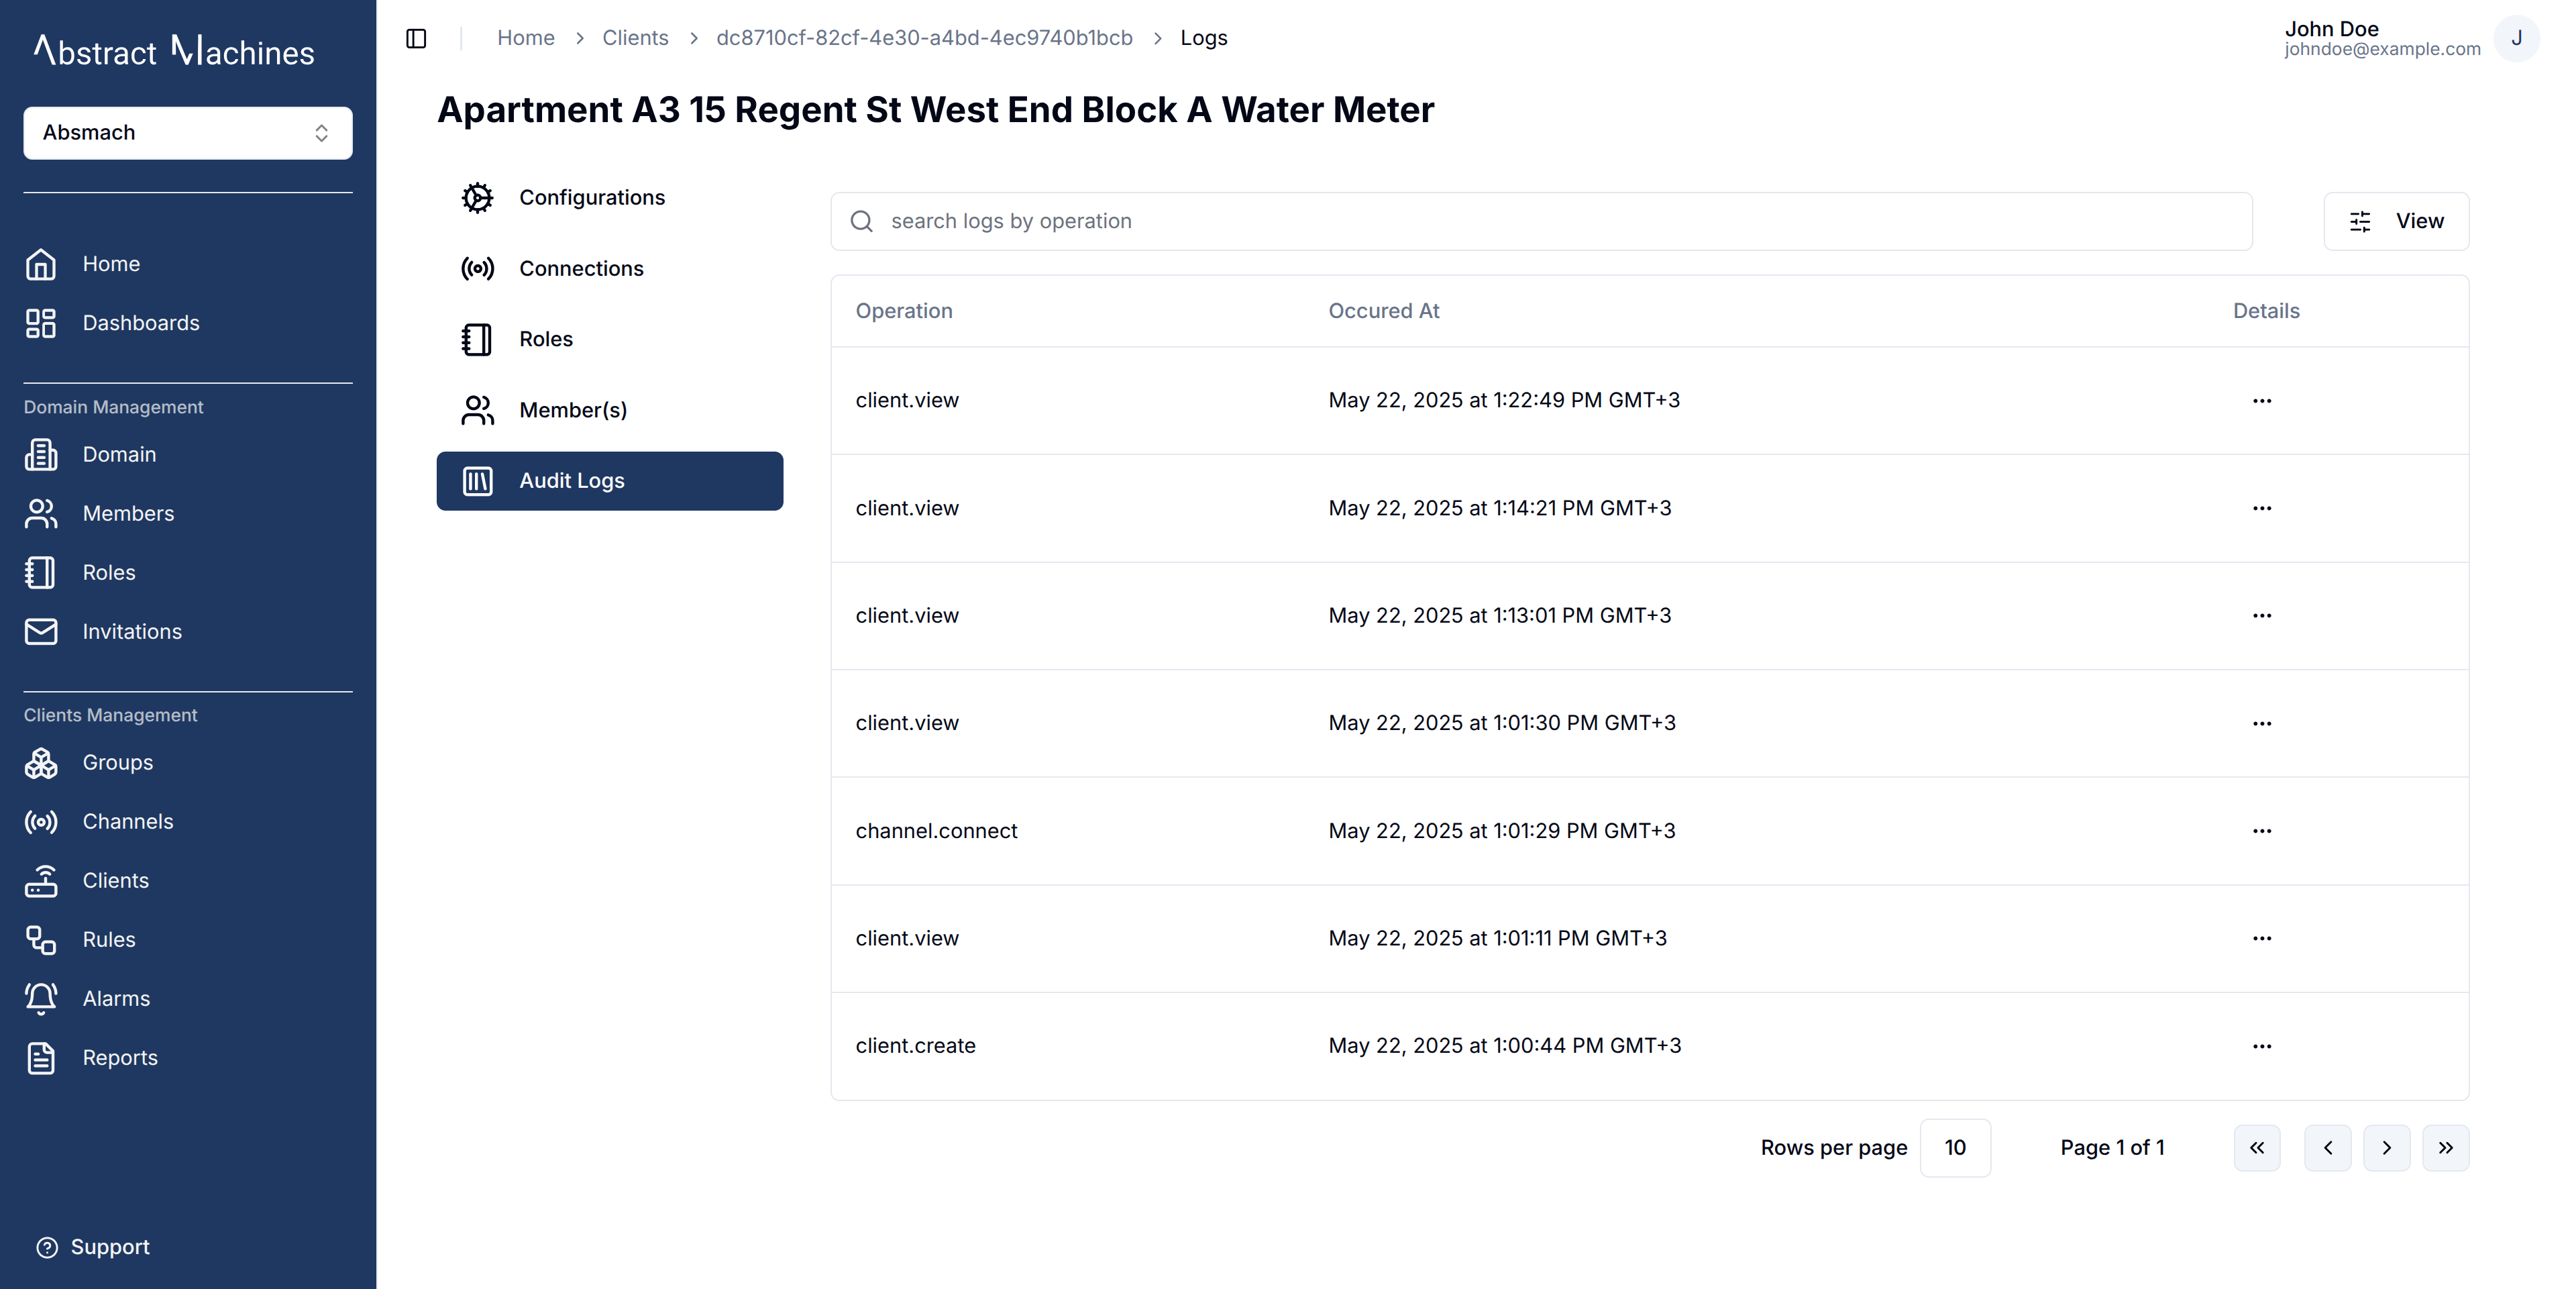The image size is (2576, 1289).
Task: Click the Clients breadcrumb link
Action: coord(635,38)
